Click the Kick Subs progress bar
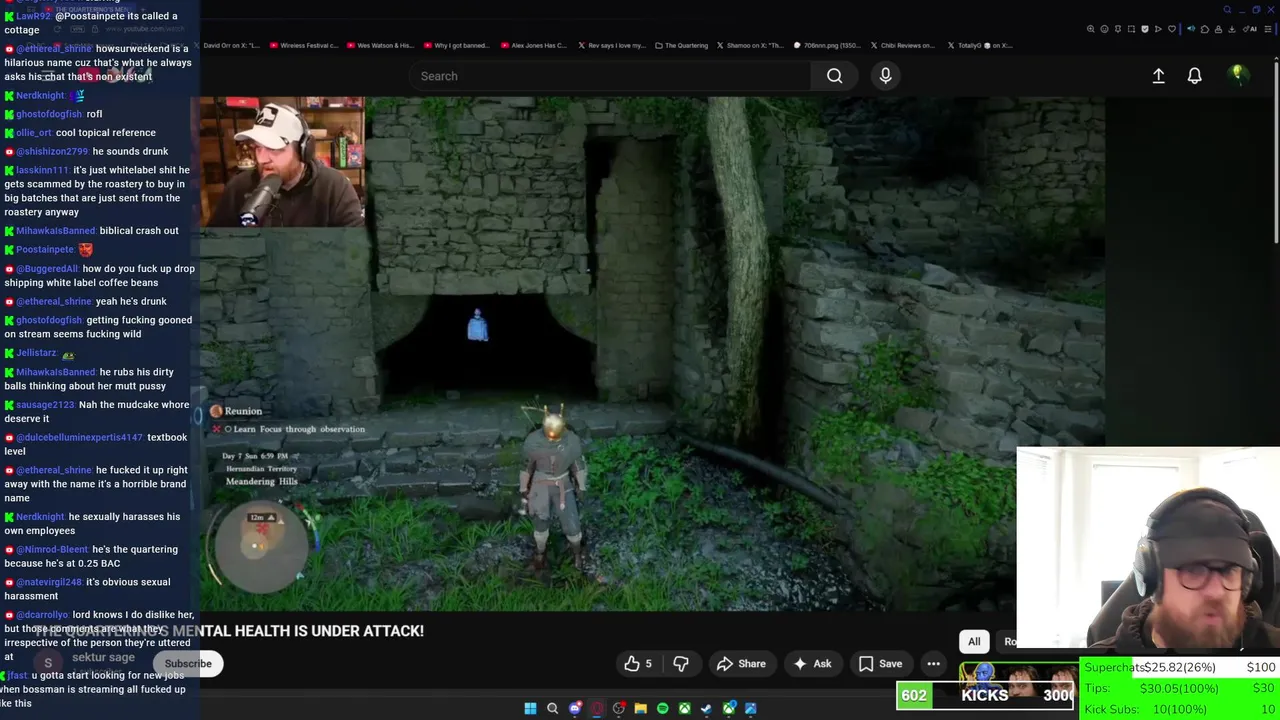Screen dimensions: 1280x720 click(x=1180, y=710)
